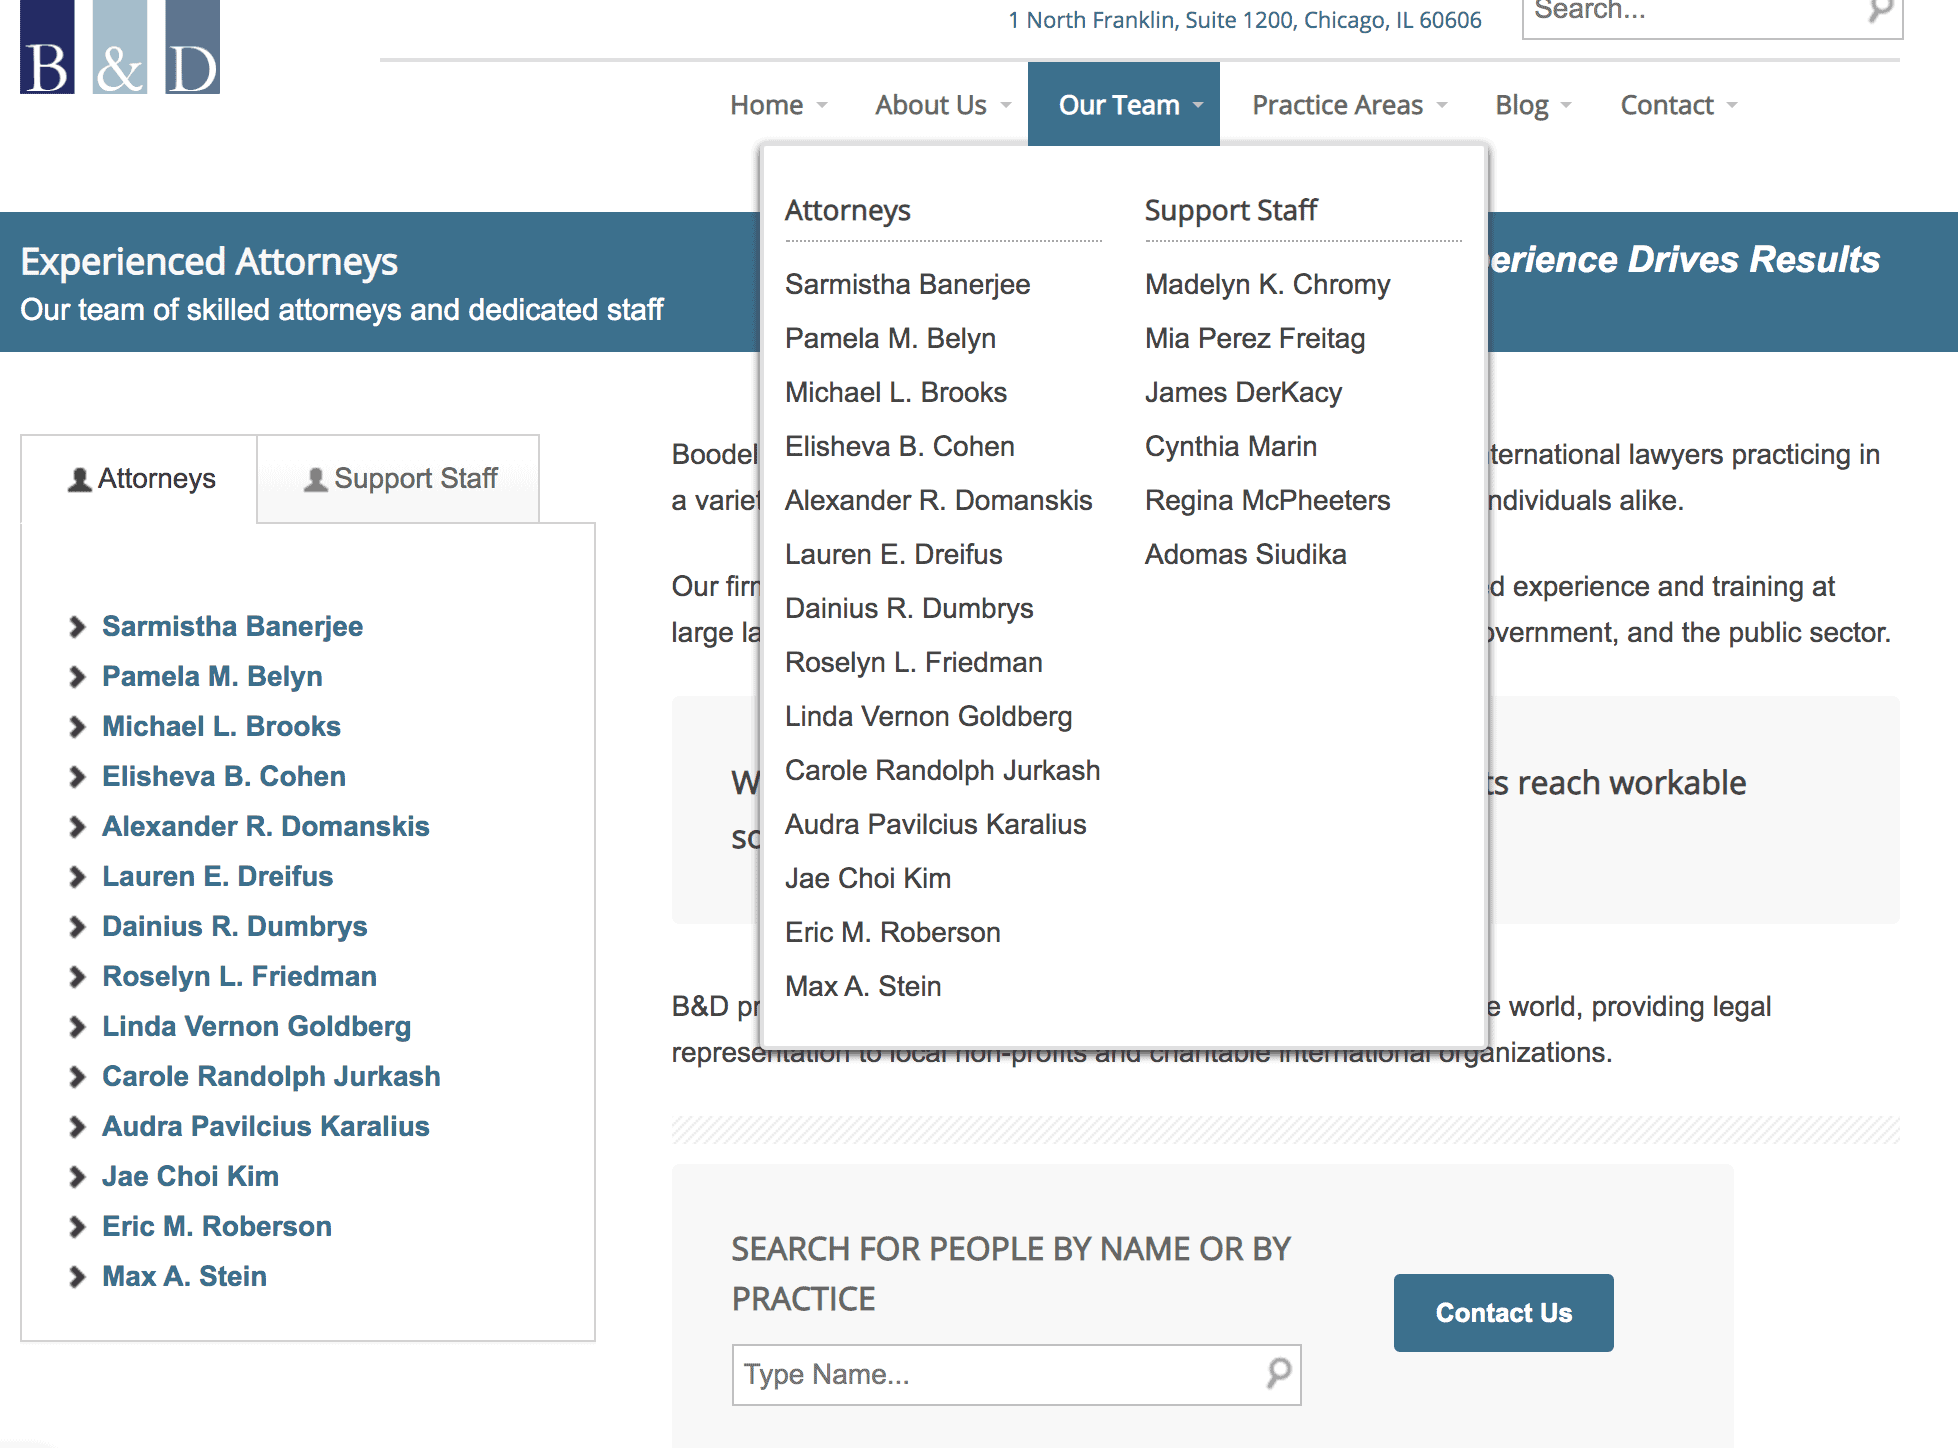Click the firm address link

(1244, 20)
